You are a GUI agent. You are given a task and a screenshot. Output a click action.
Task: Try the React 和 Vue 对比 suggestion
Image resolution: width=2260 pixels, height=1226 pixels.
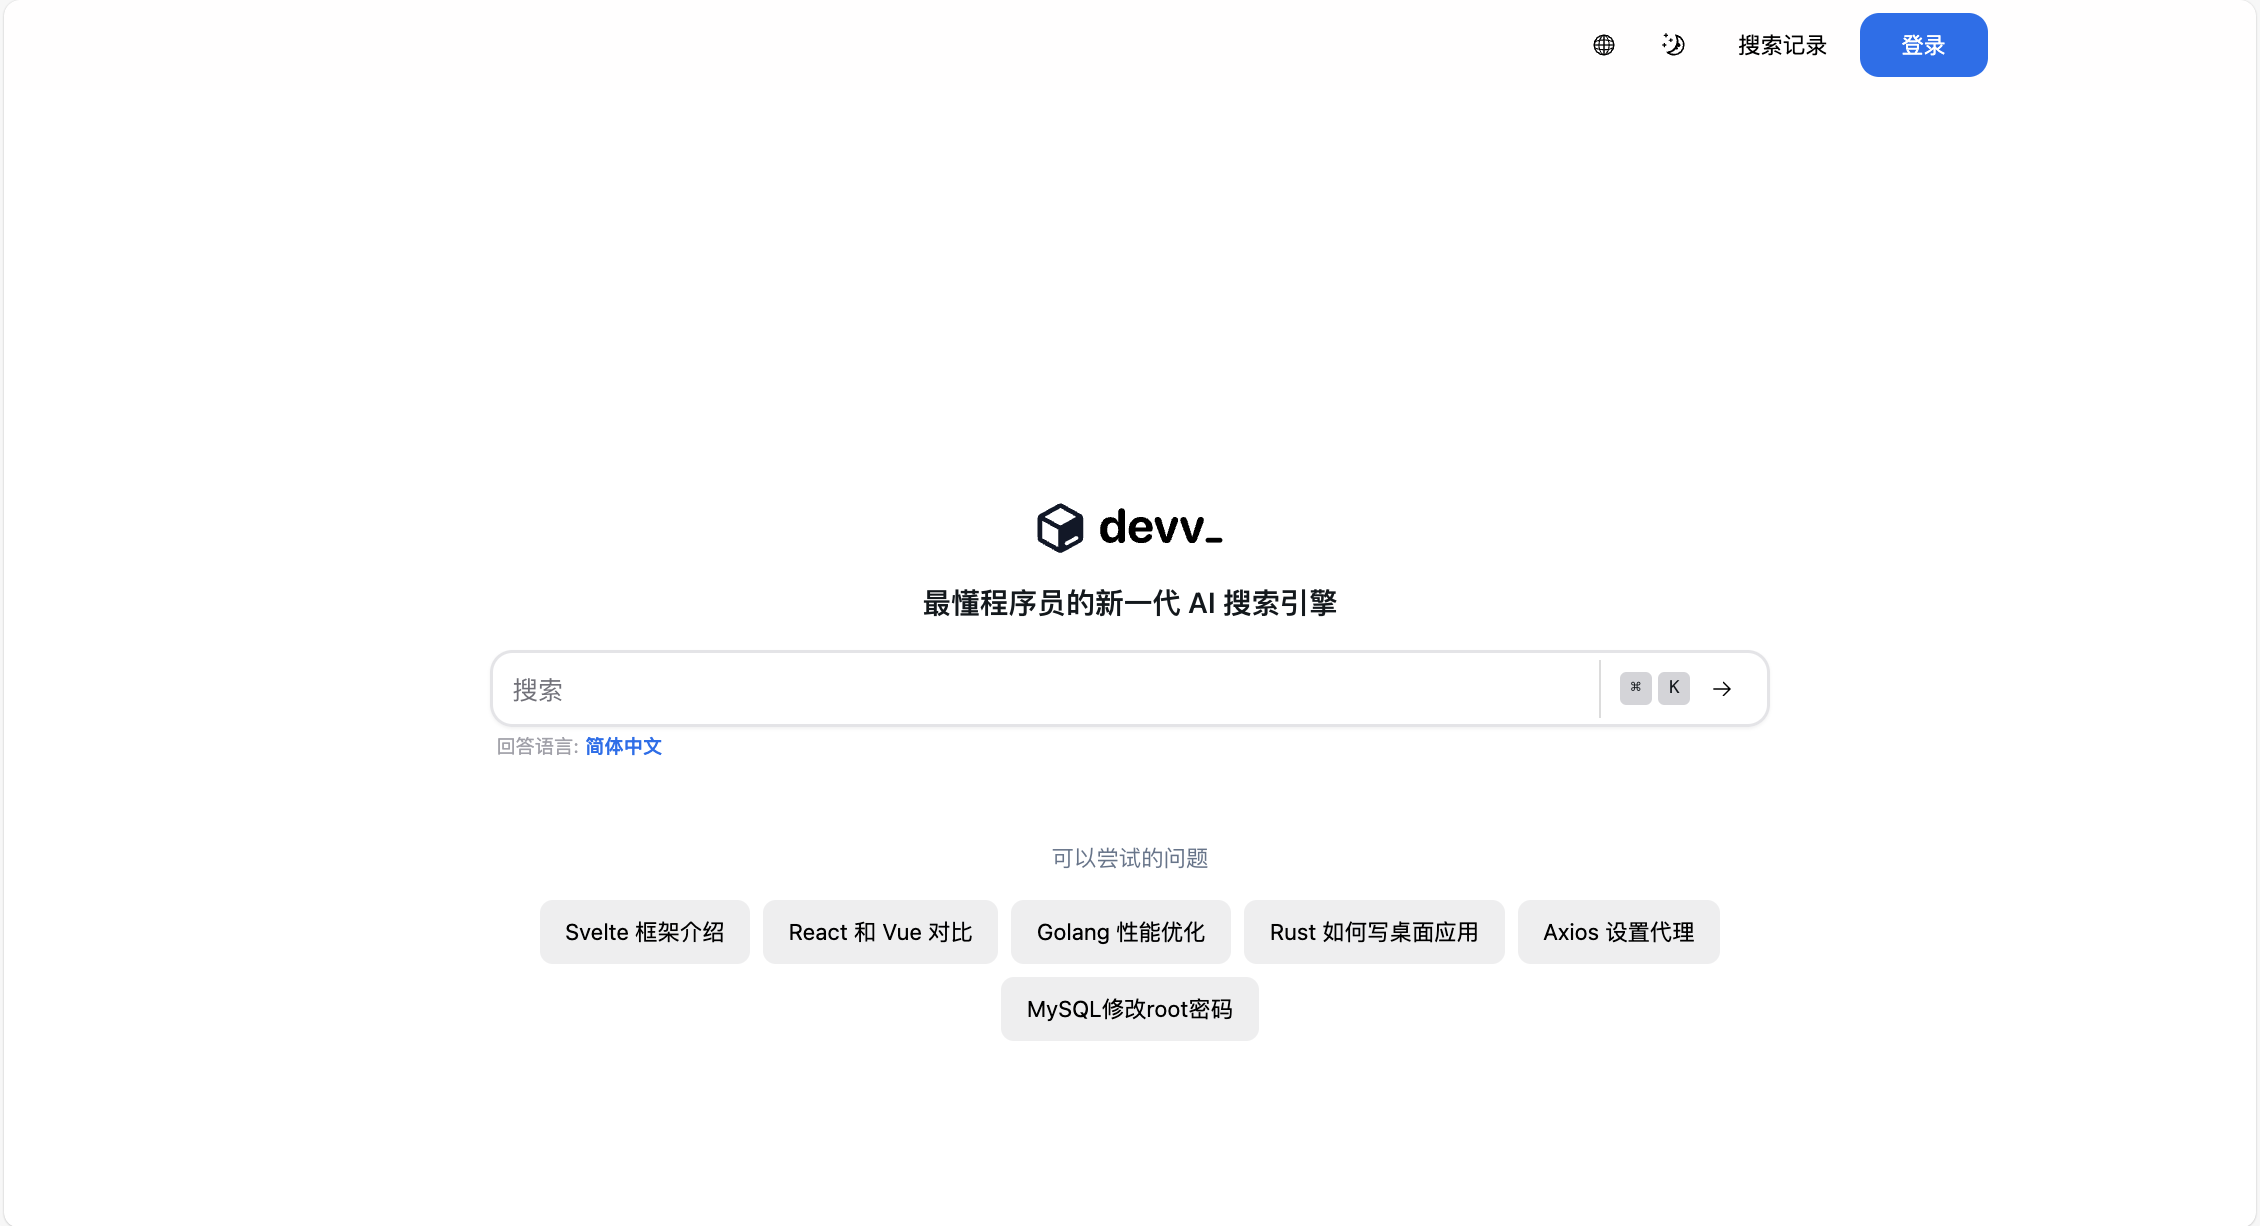(880, 932)
